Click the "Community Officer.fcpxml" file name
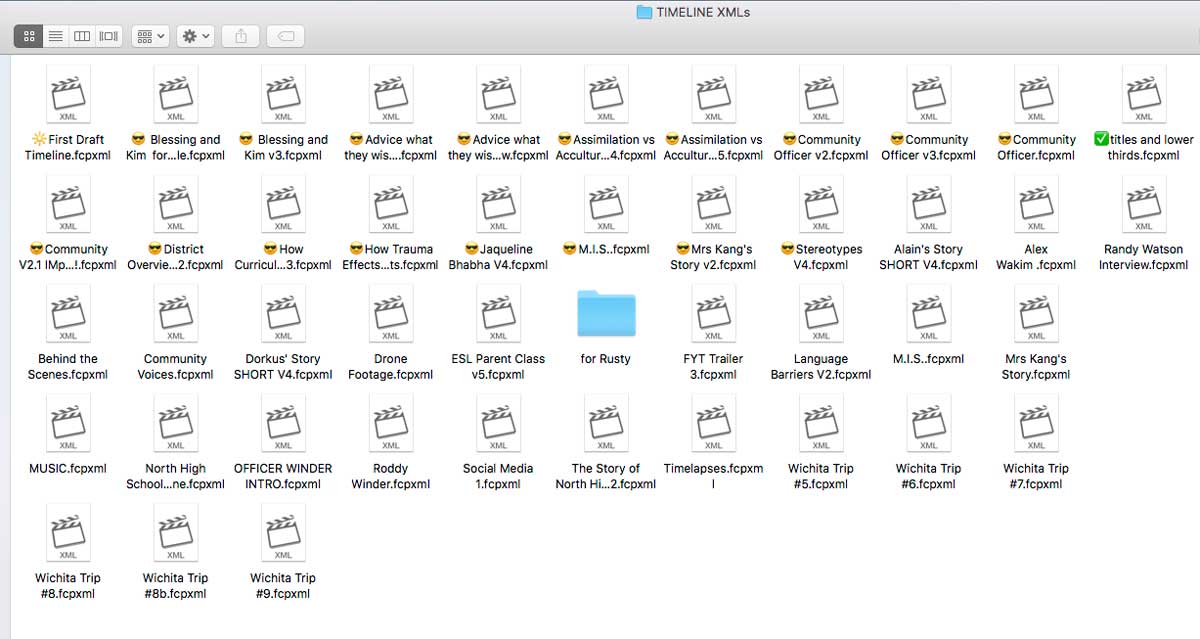Image resolution: width=1200 pixels, height=639 pixels. coord(1036,148)
